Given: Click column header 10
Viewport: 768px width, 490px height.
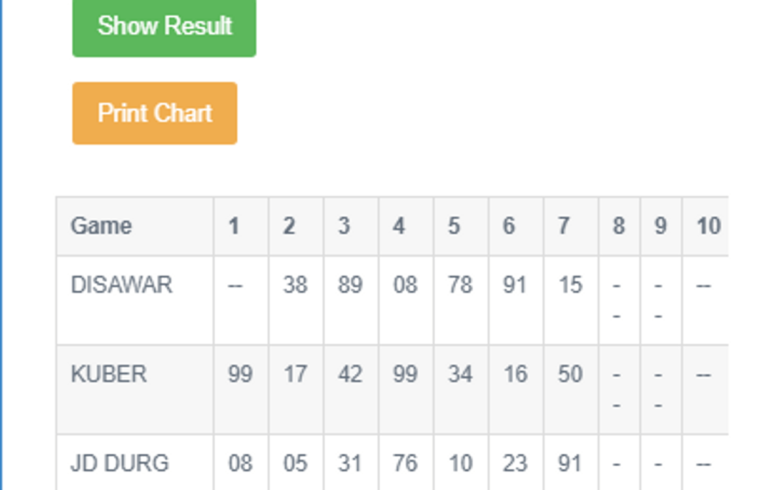Looking at the screenshot, I should pyautogui.click(x=708, y=226).
